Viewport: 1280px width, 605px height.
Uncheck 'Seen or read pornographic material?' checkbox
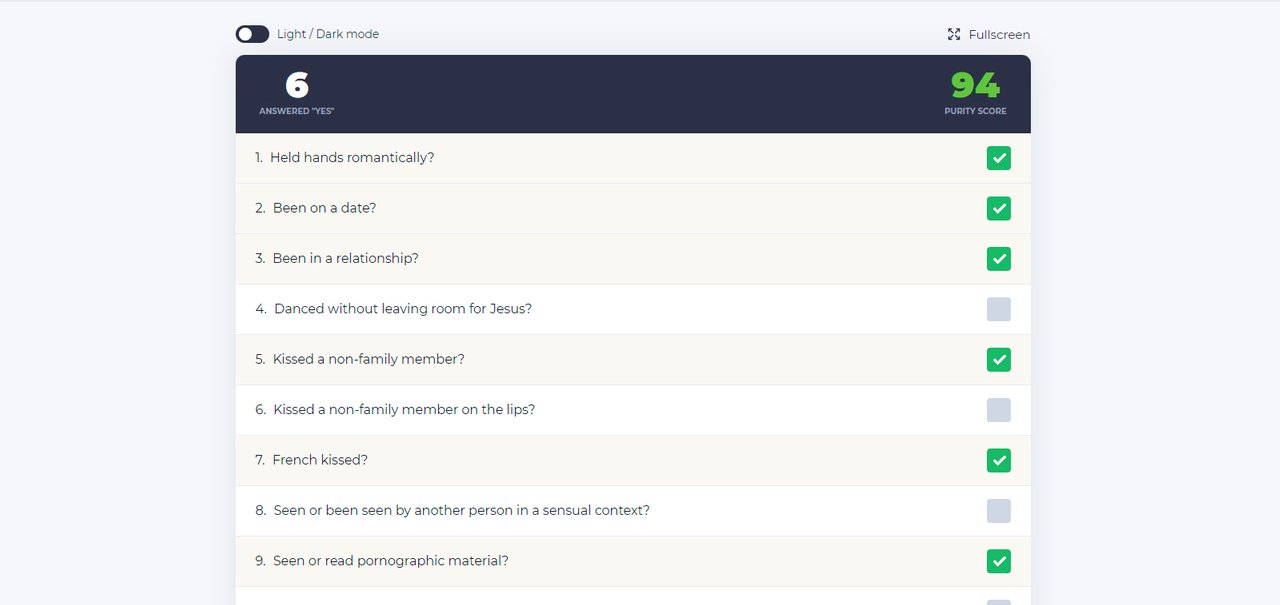coord(998,561)
